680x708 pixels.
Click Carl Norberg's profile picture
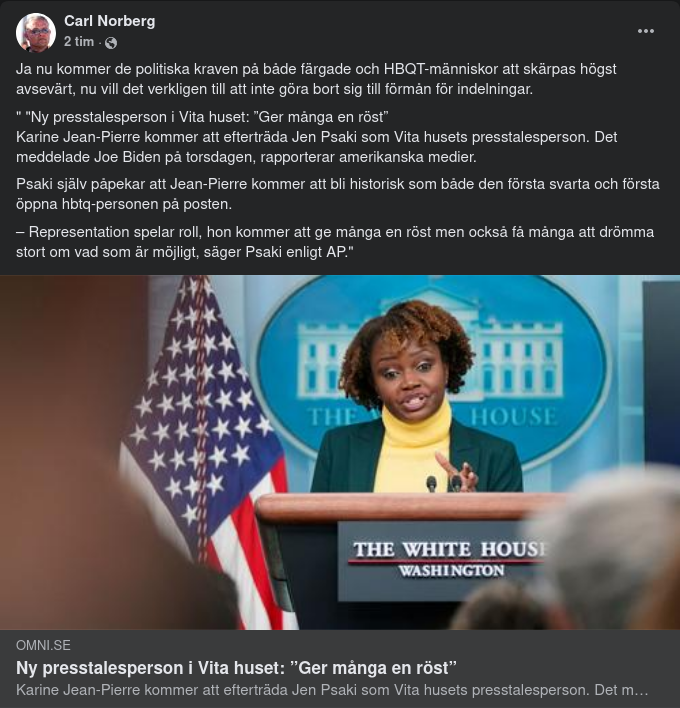(x=36, y=33)
